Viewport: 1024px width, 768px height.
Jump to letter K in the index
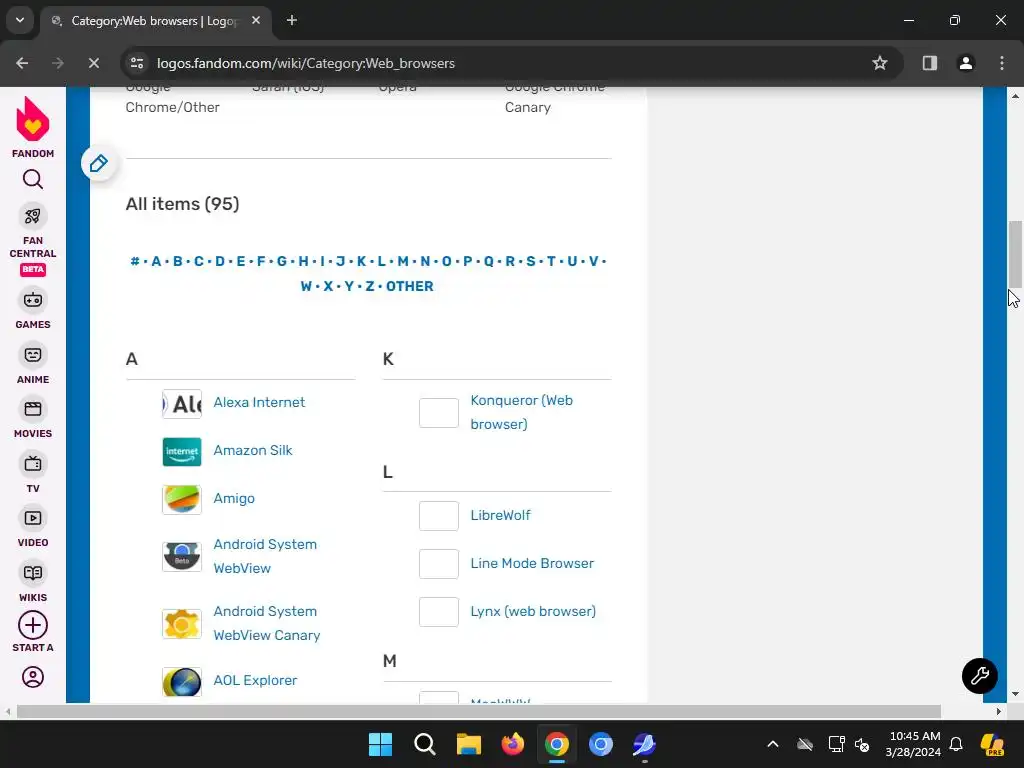[x=361, y=261]
